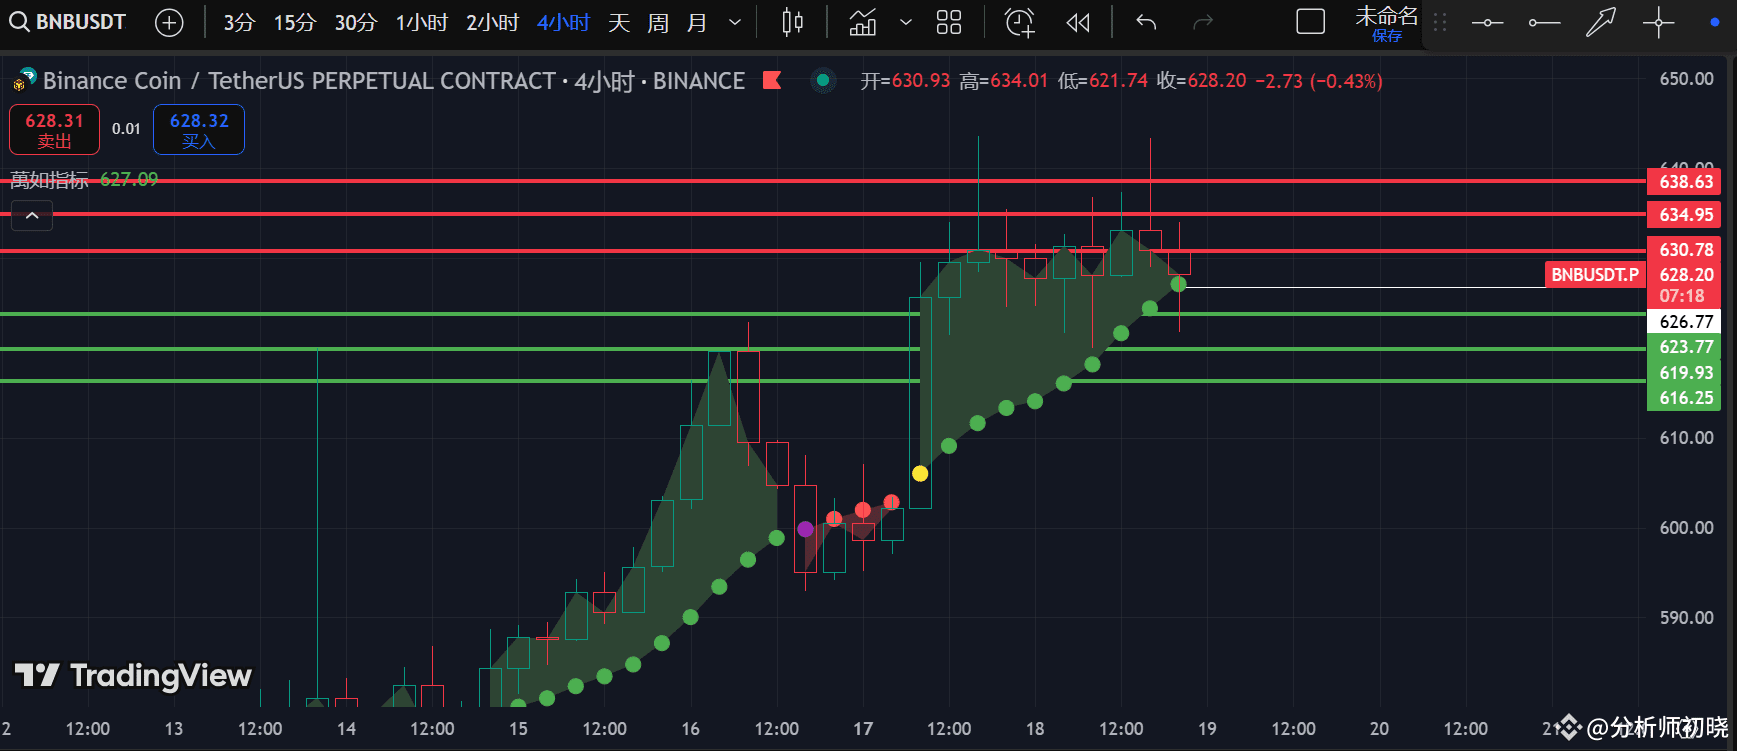Click the 610.00 price axis label

pos(1686,438)
